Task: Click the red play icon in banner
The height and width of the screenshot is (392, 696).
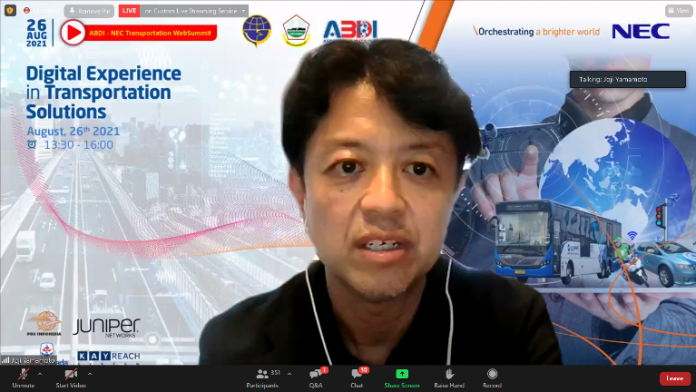Action: [73, 32]
